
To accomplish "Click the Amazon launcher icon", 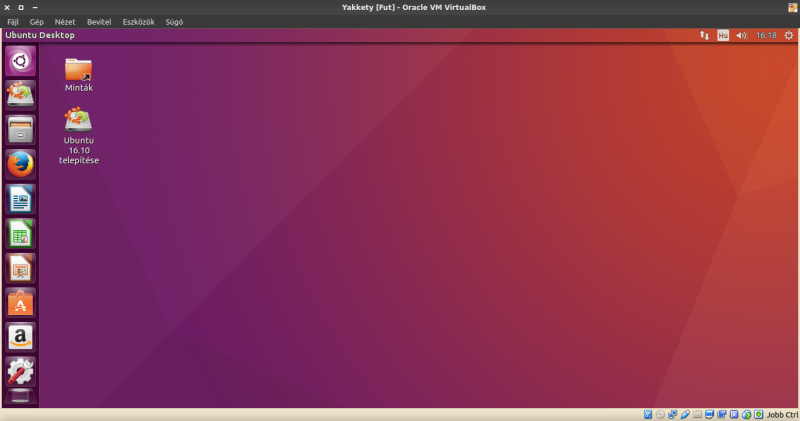I will [20, 336].
